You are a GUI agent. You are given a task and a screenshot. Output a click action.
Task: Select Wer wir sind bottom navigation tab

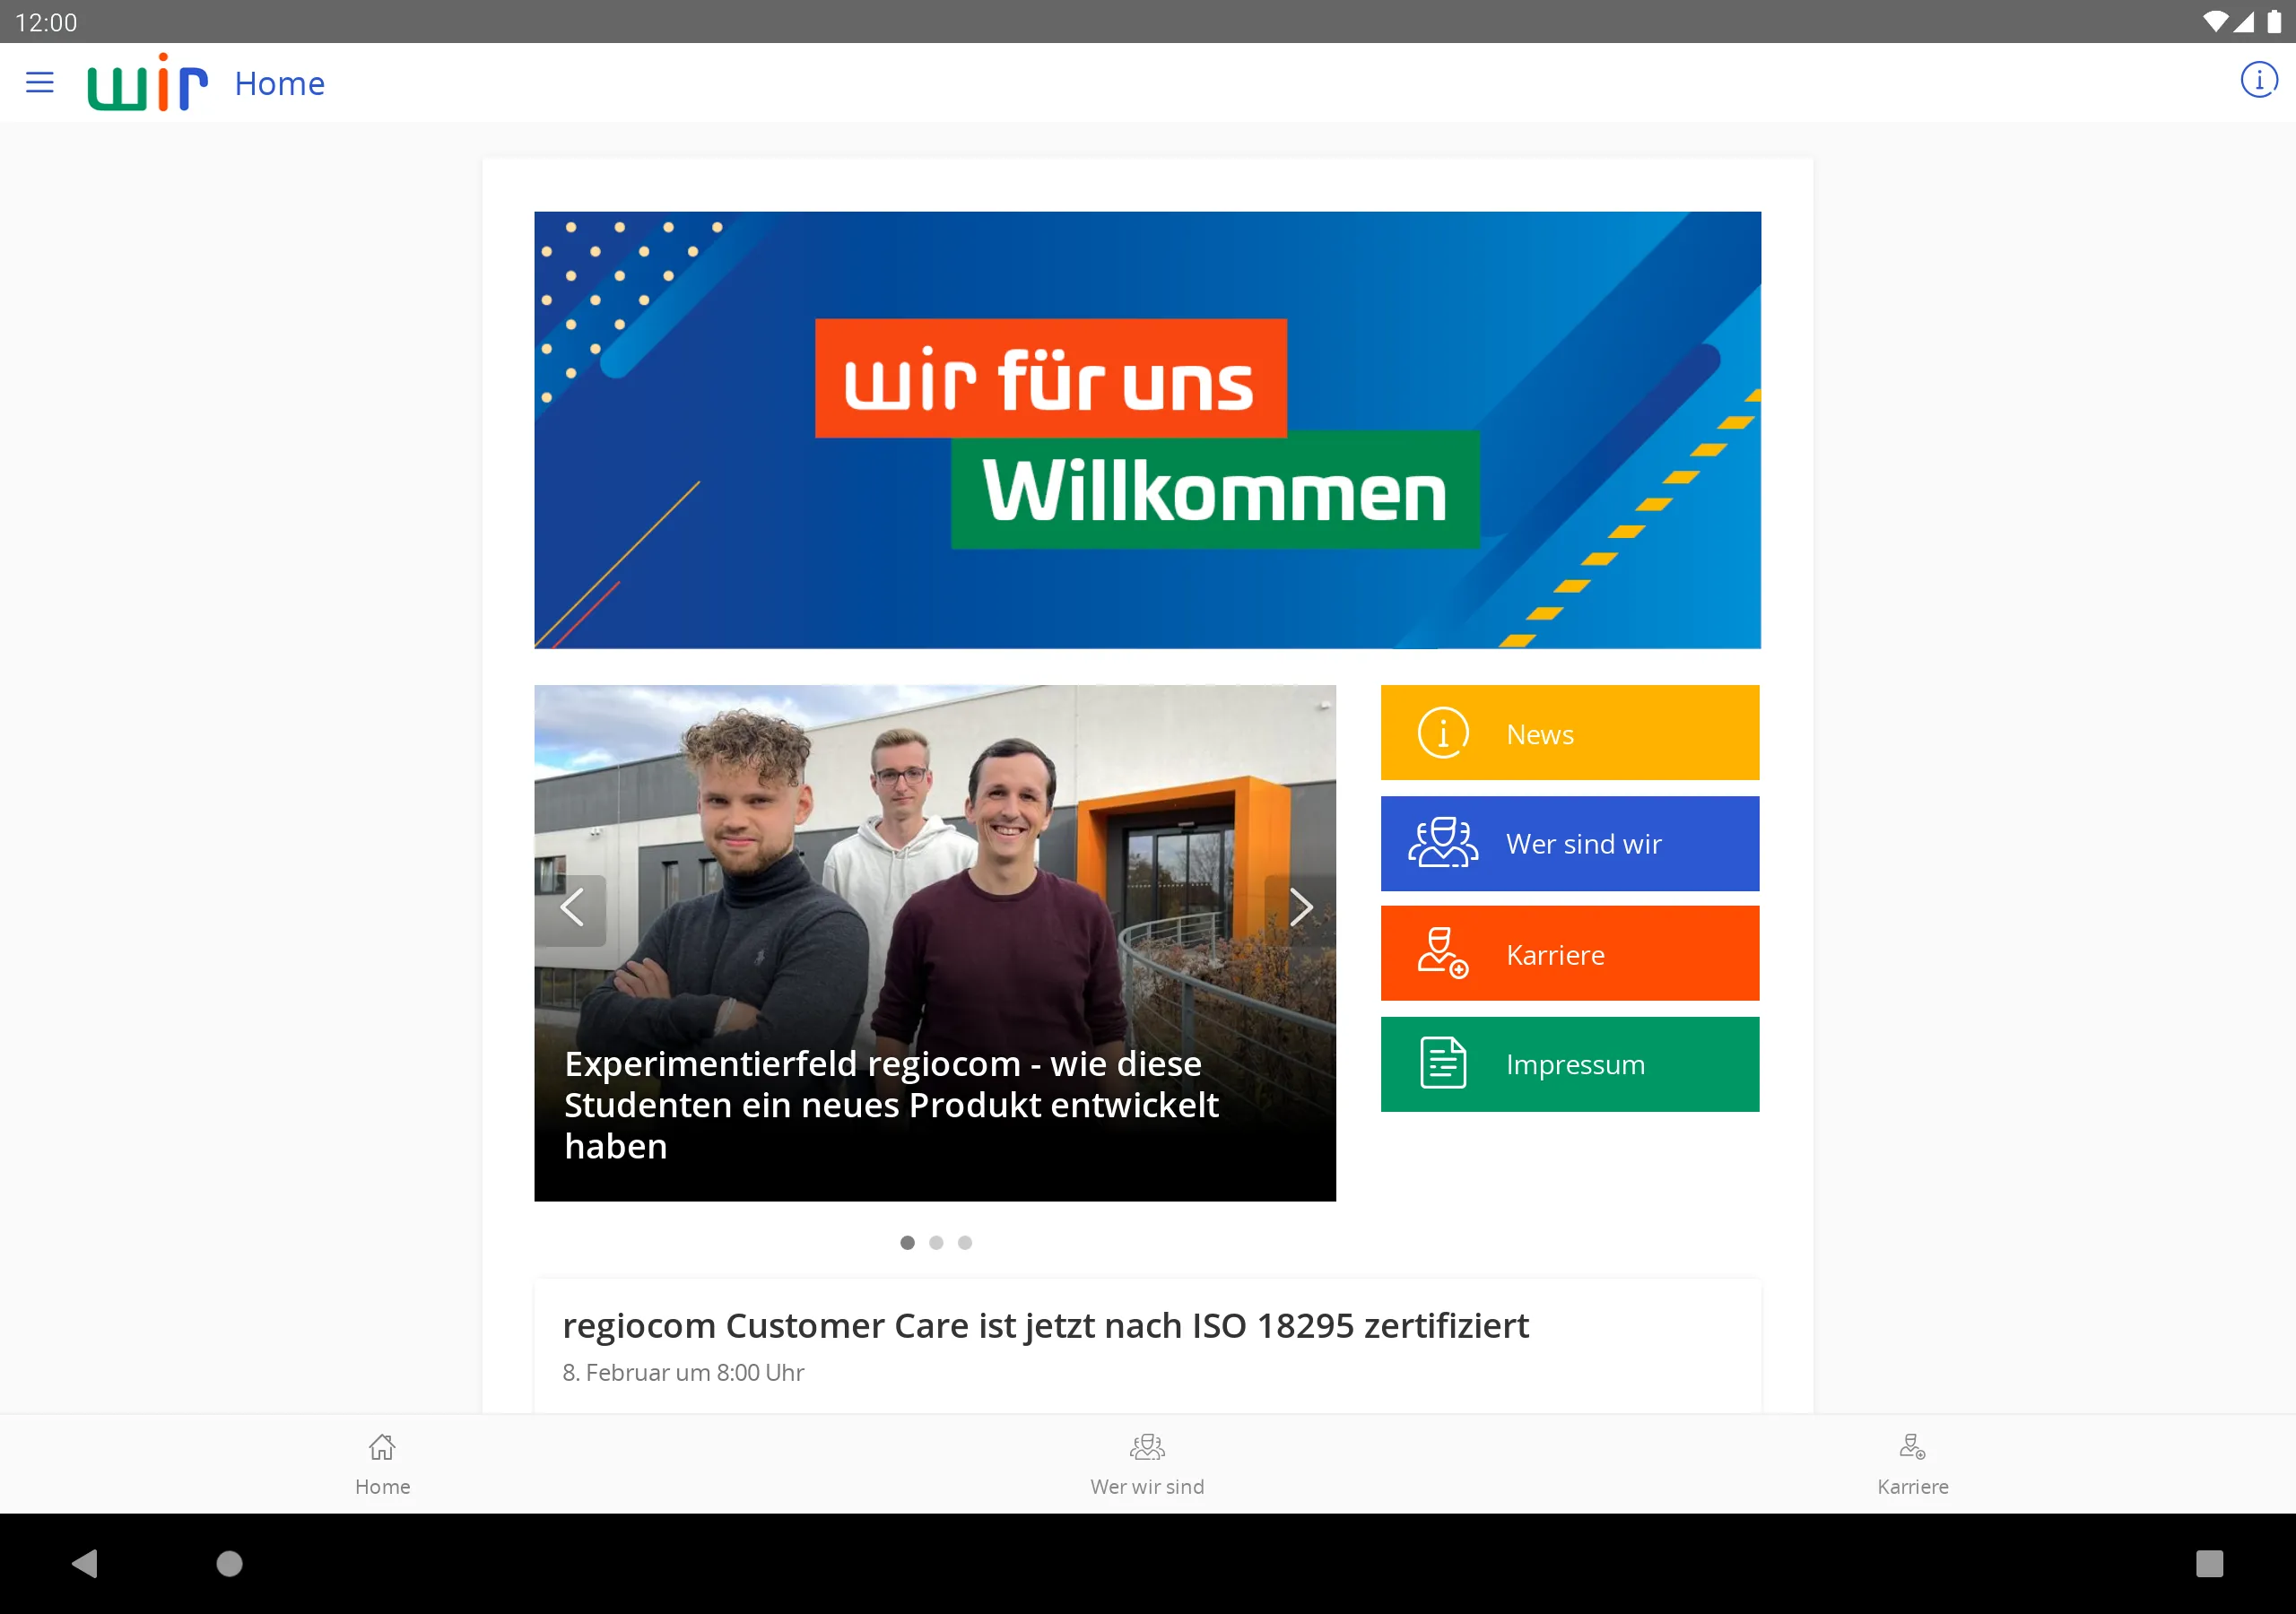click(1148, 1463)
